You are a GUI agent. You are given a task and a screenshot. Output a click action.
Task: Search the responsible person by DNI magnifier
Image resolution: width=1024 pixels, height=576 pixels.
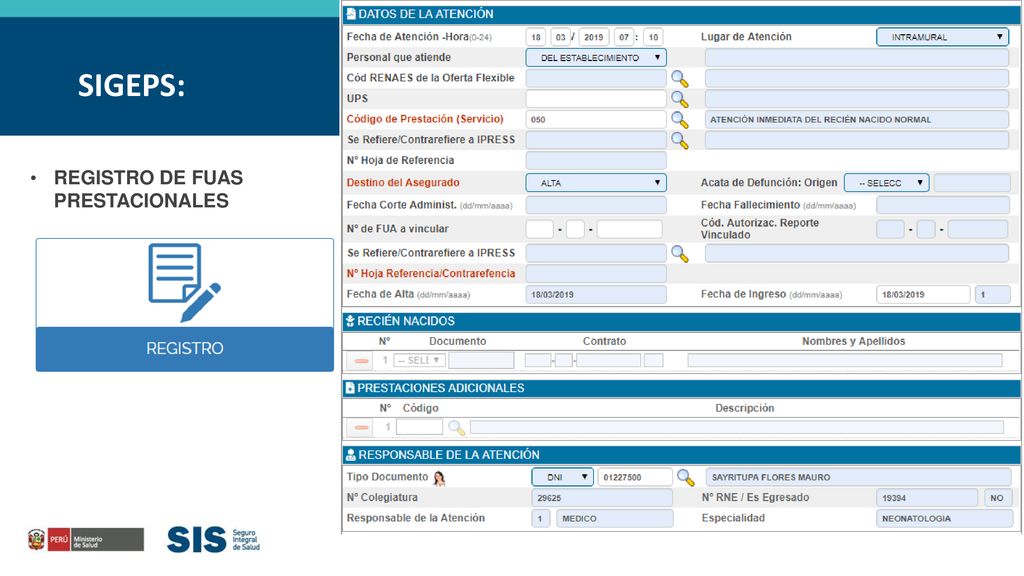point(686,478)
